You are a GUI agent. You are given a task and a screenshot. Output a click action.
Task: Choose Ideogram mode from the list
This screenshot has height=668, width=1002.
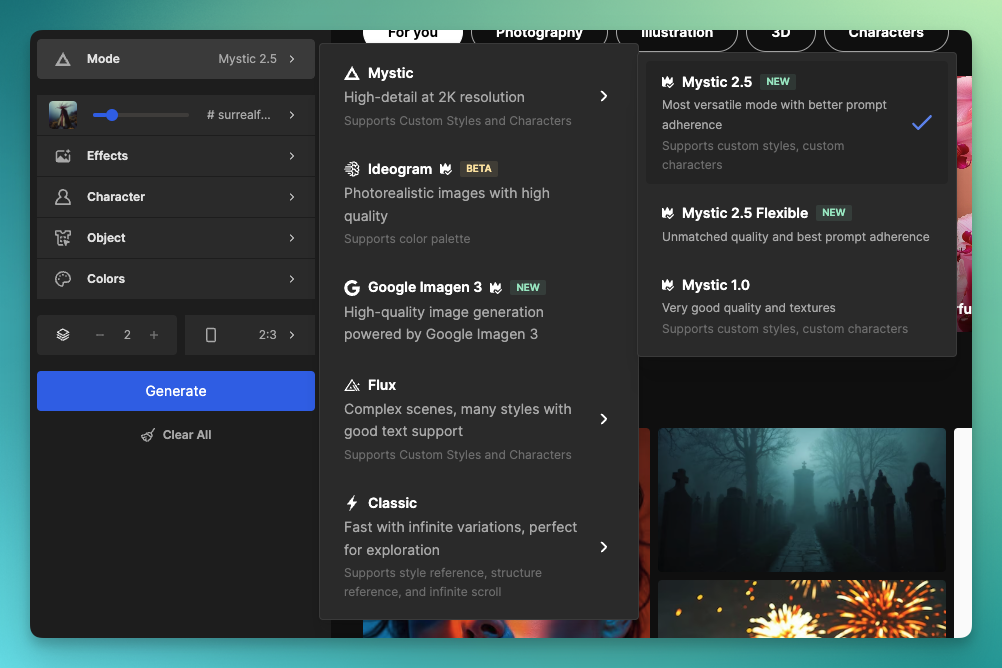(x=479, y=203)
